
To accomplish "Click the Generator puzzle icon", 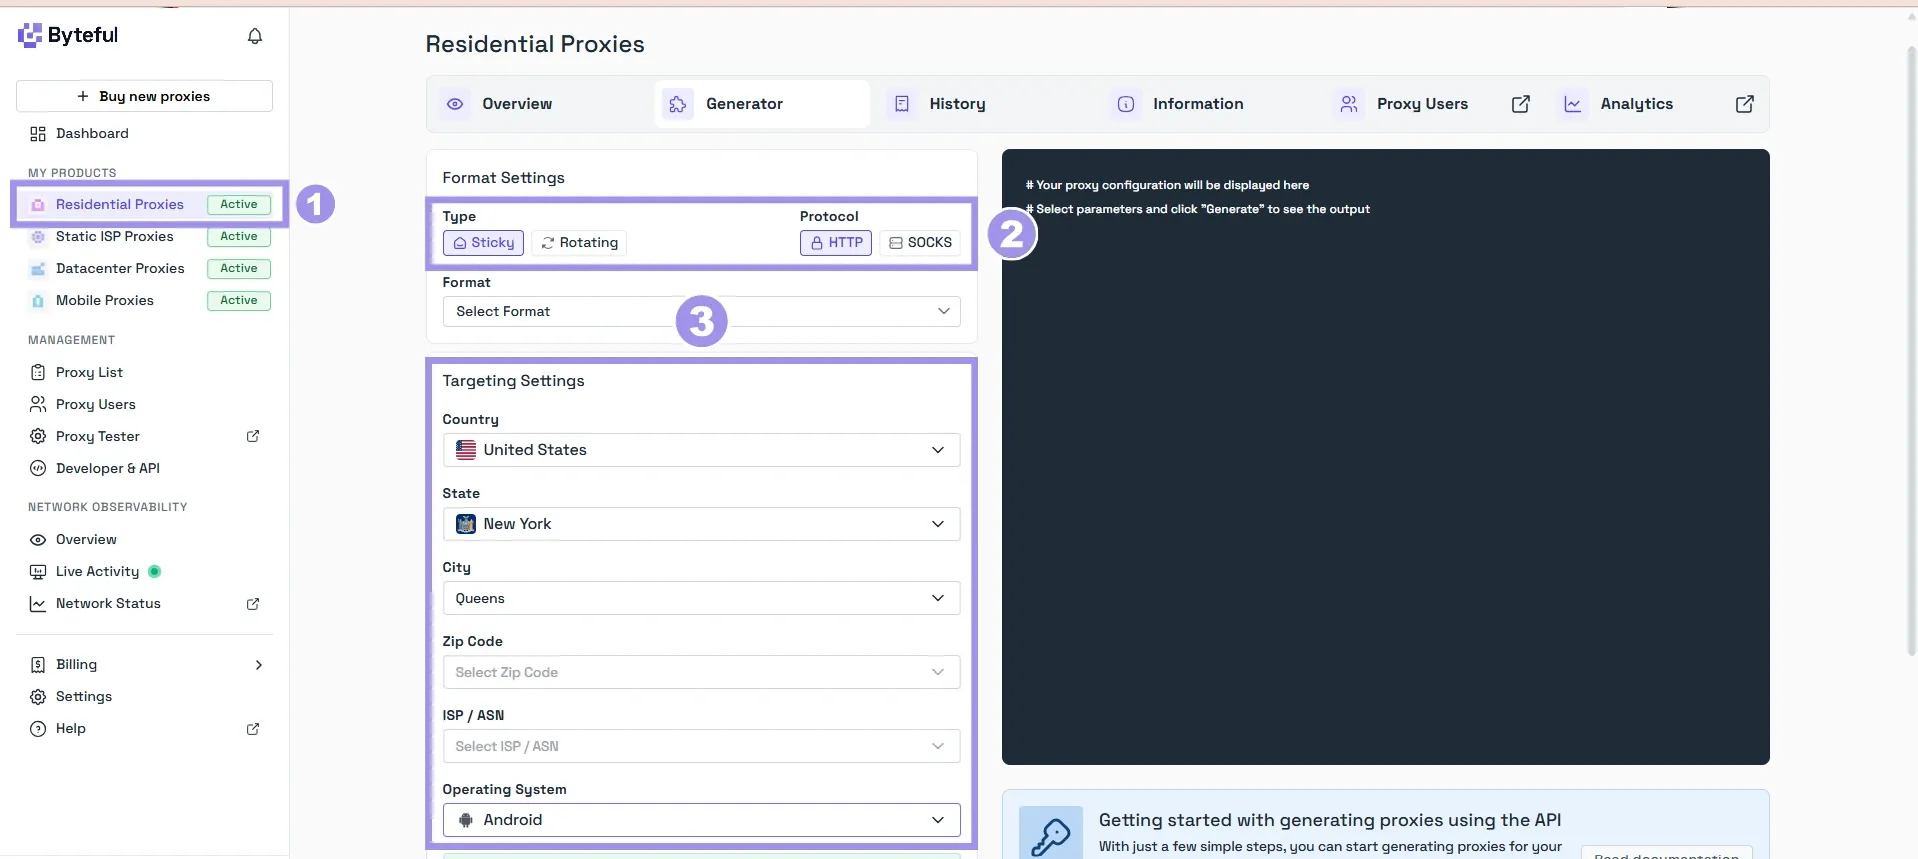I will pos(678,104).
